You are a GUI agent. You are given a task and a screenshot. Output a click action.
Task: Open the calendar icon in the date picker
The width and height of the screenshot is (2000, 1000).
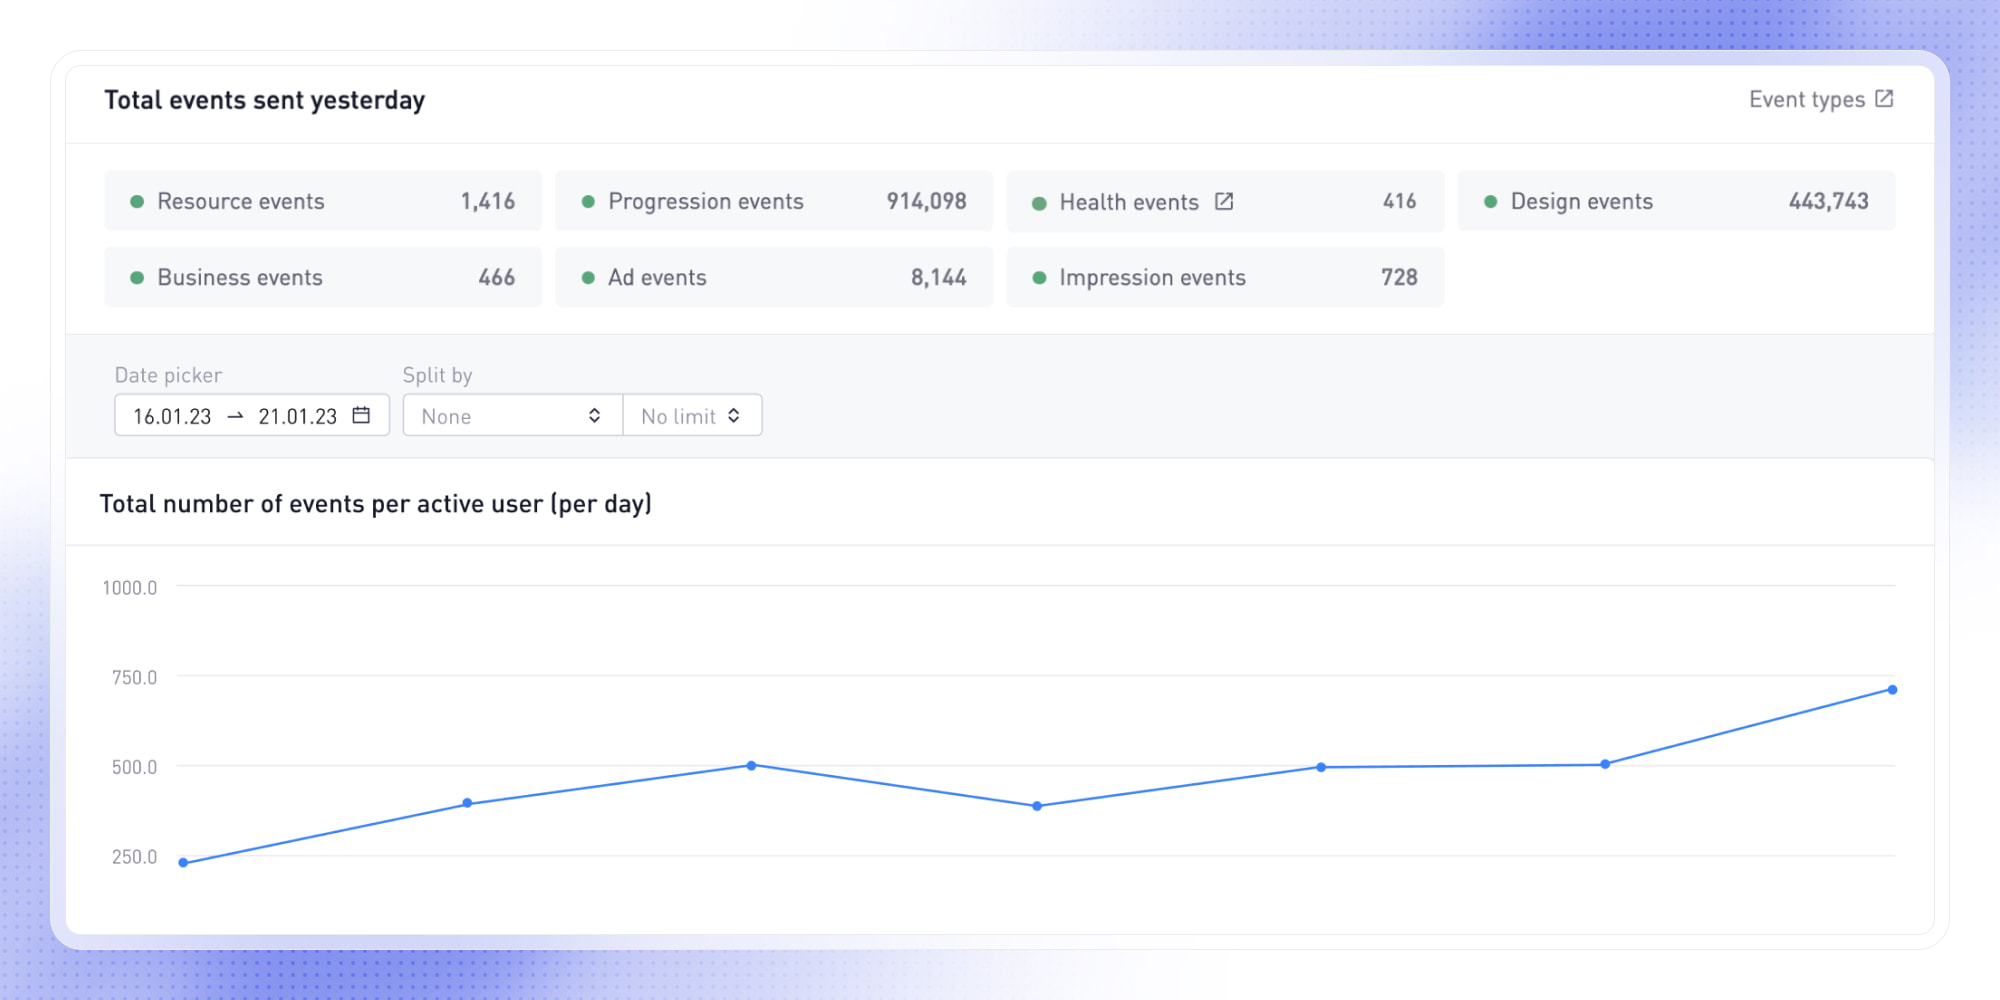(361, 415)
